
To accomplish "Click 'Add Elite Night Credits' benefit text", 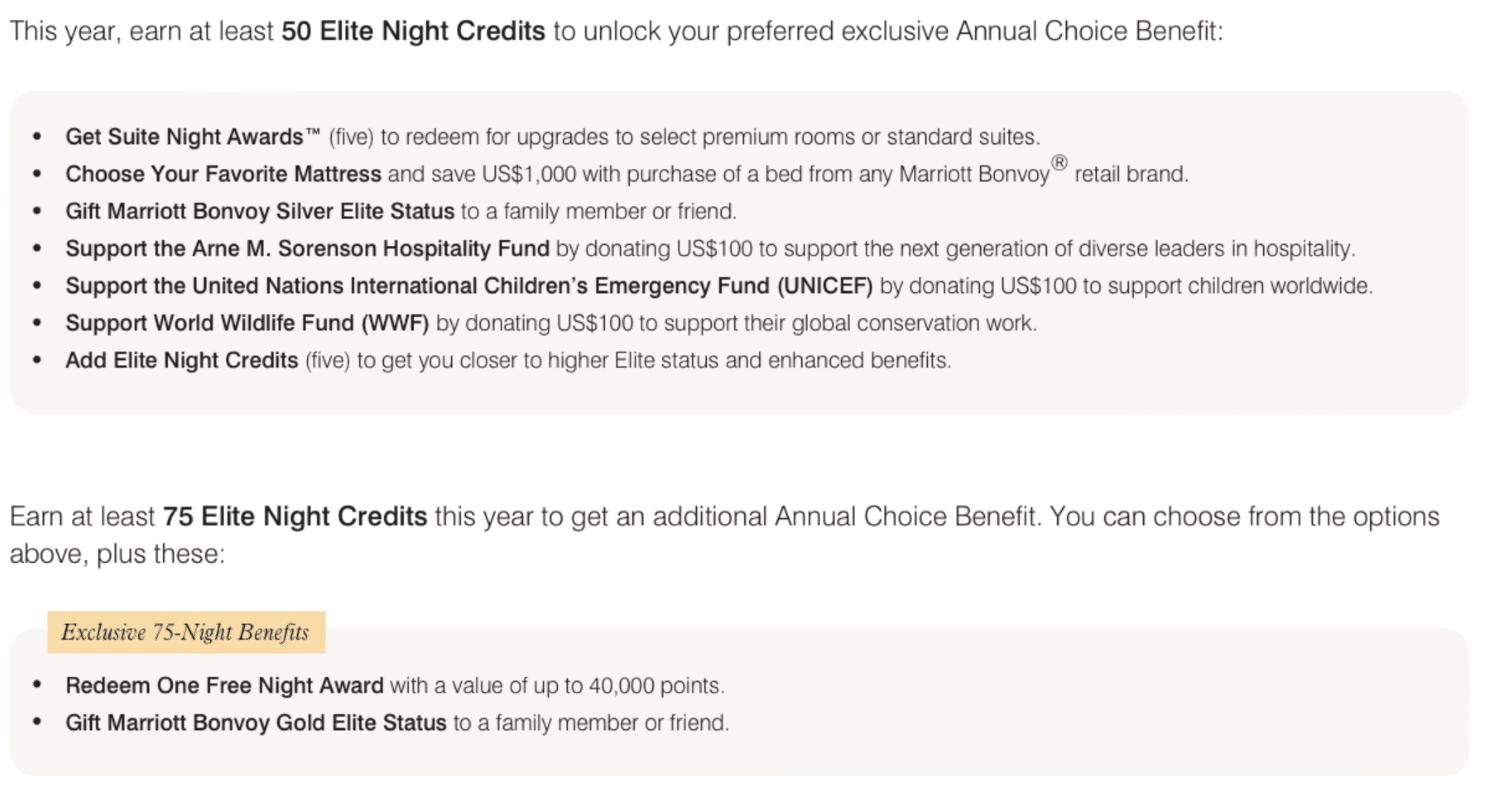I will pos(182,360).
